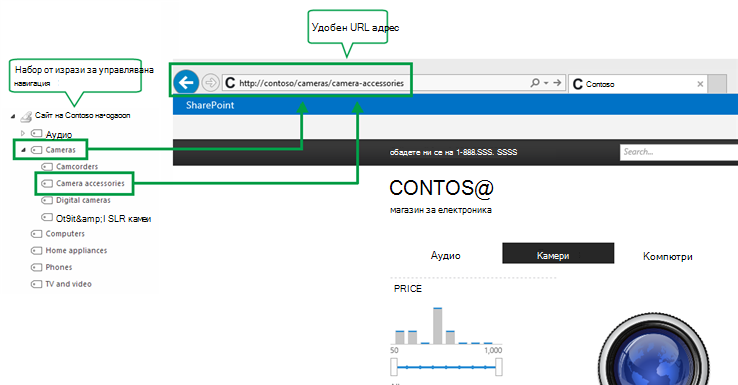Image resolution: width=738 pixels, height=385 pixels.
Task: Select the Аудио term in tree
Action: [x=59, y=135]
